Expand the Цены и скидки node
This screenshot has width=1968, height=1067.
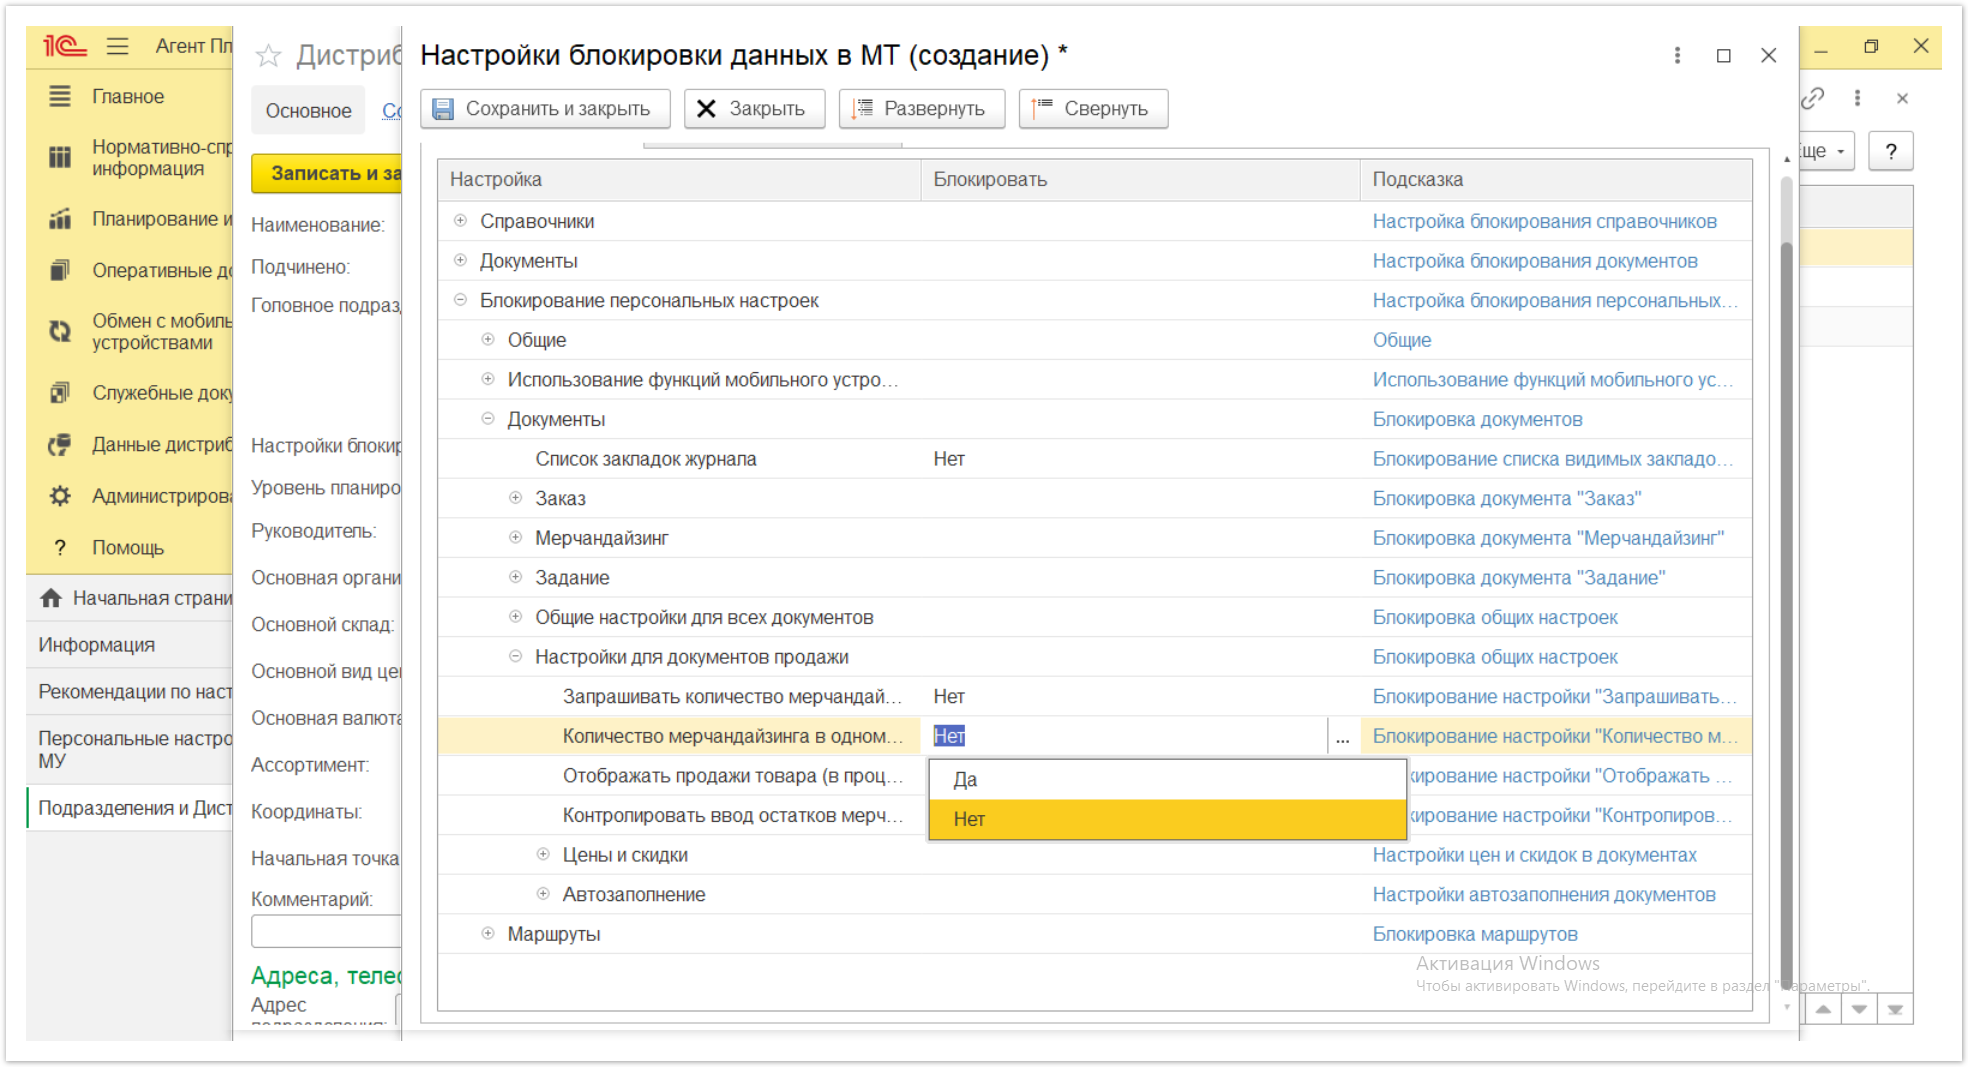point(543,854)
